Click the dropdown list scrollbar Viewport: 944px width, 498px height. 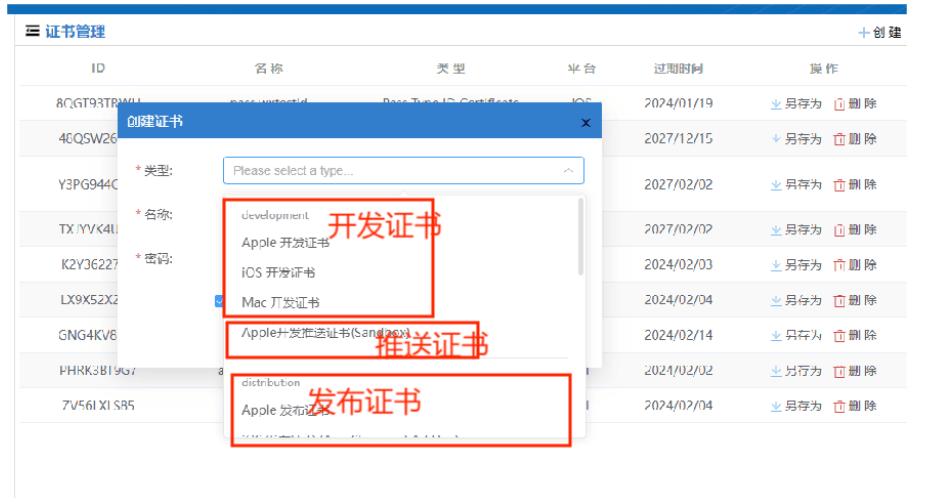coord(580,237)
